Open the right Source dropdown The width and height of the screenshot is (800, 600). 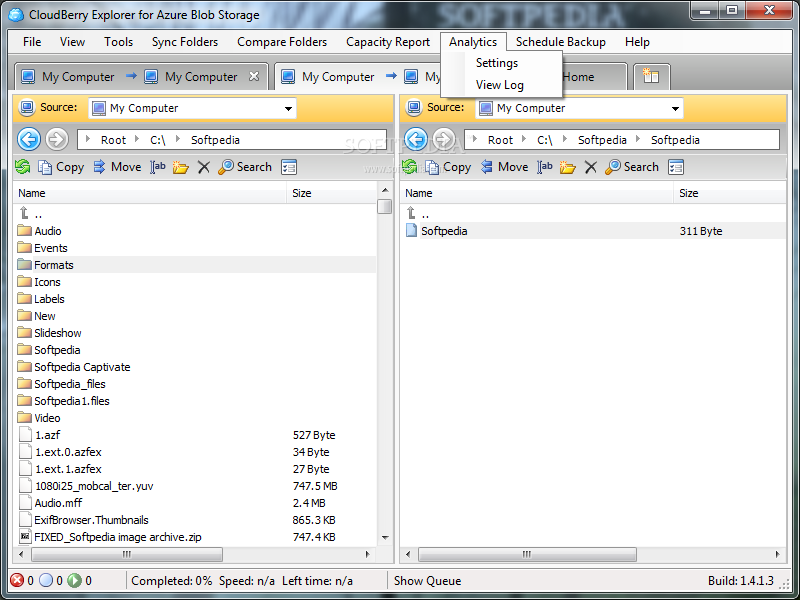(x=675, y=108)
